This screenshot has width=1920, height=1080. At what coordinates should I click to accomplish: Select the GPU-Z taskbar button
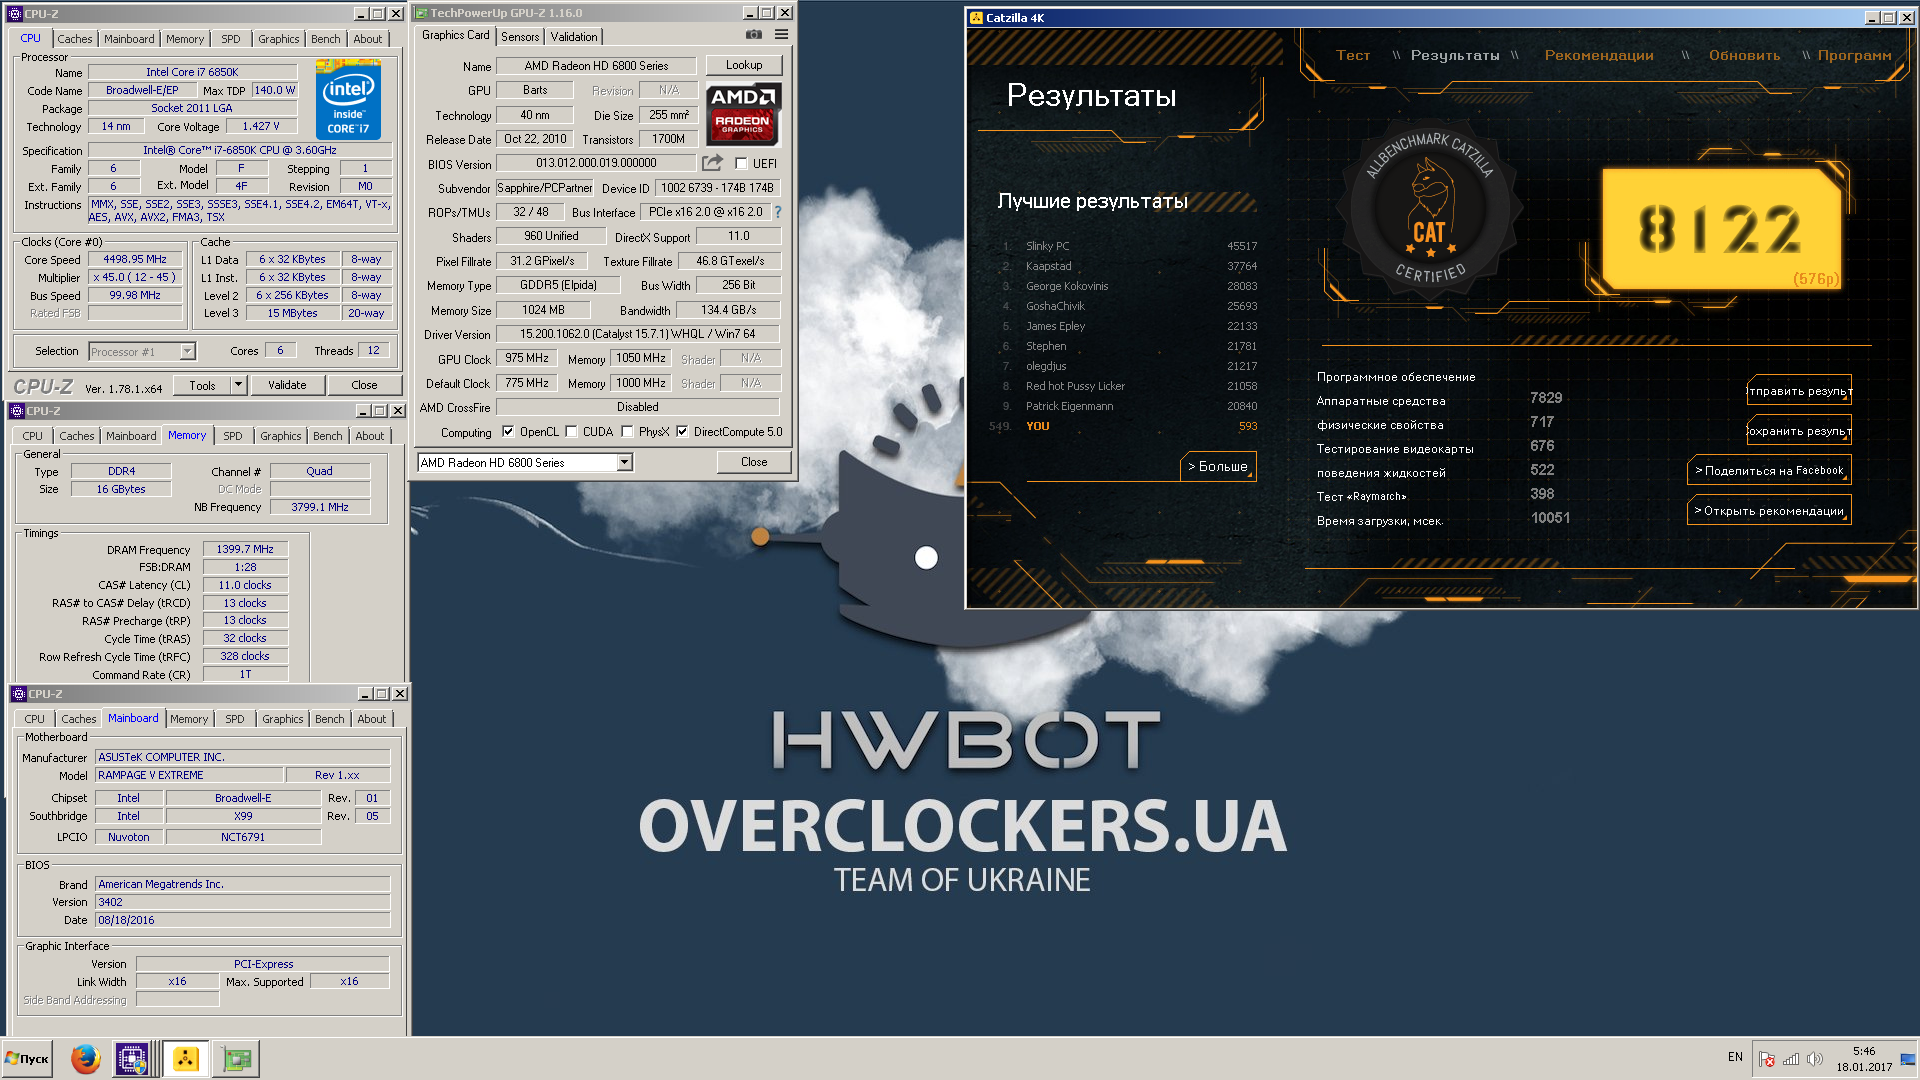(x=237, y=1059)
